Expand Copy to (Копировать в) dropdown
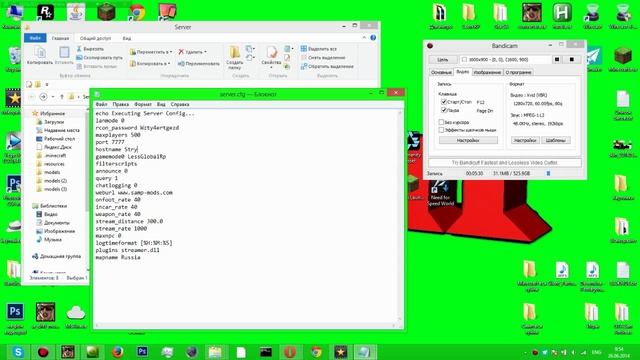The width and height of the screenshot is (640, 360). (169, 64)
